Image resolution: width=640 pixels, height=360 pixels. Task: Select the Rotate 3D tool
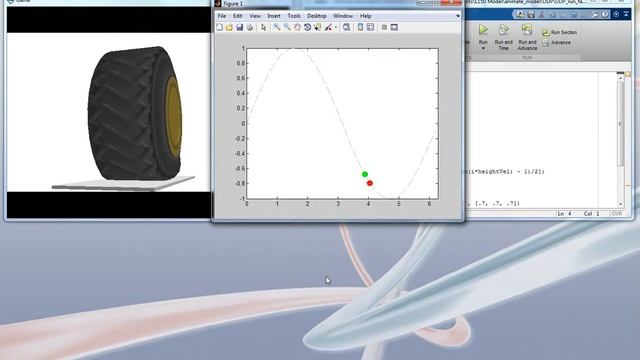point(307,27)
